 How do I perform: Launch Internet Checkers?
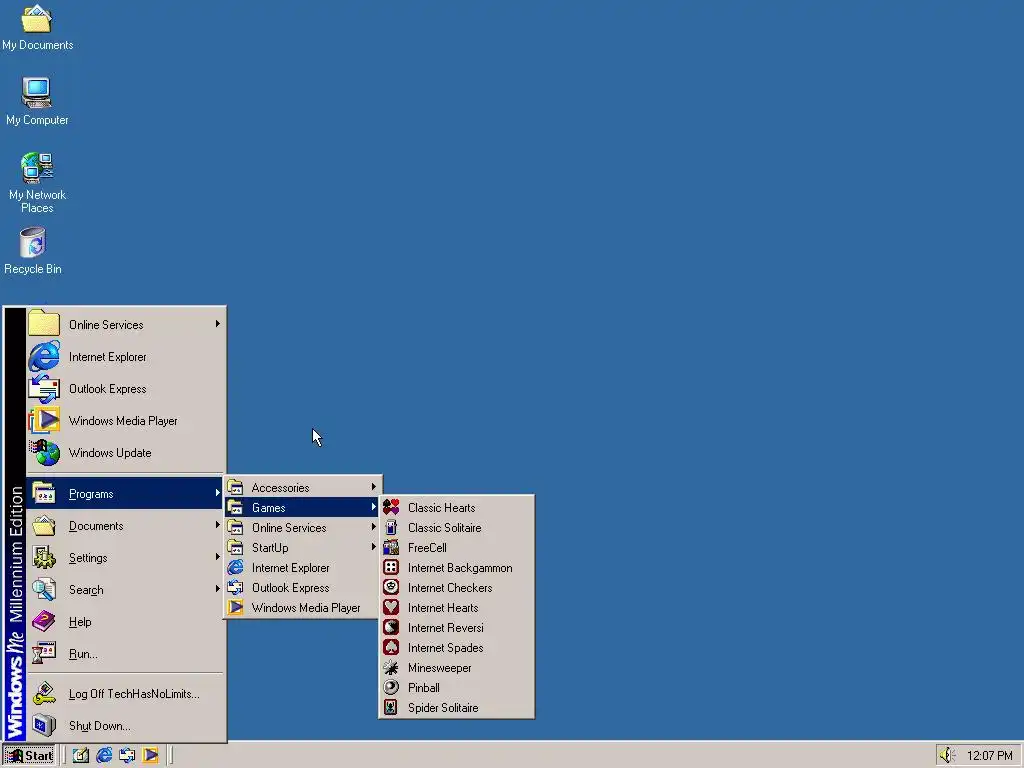tap(456, 587)
